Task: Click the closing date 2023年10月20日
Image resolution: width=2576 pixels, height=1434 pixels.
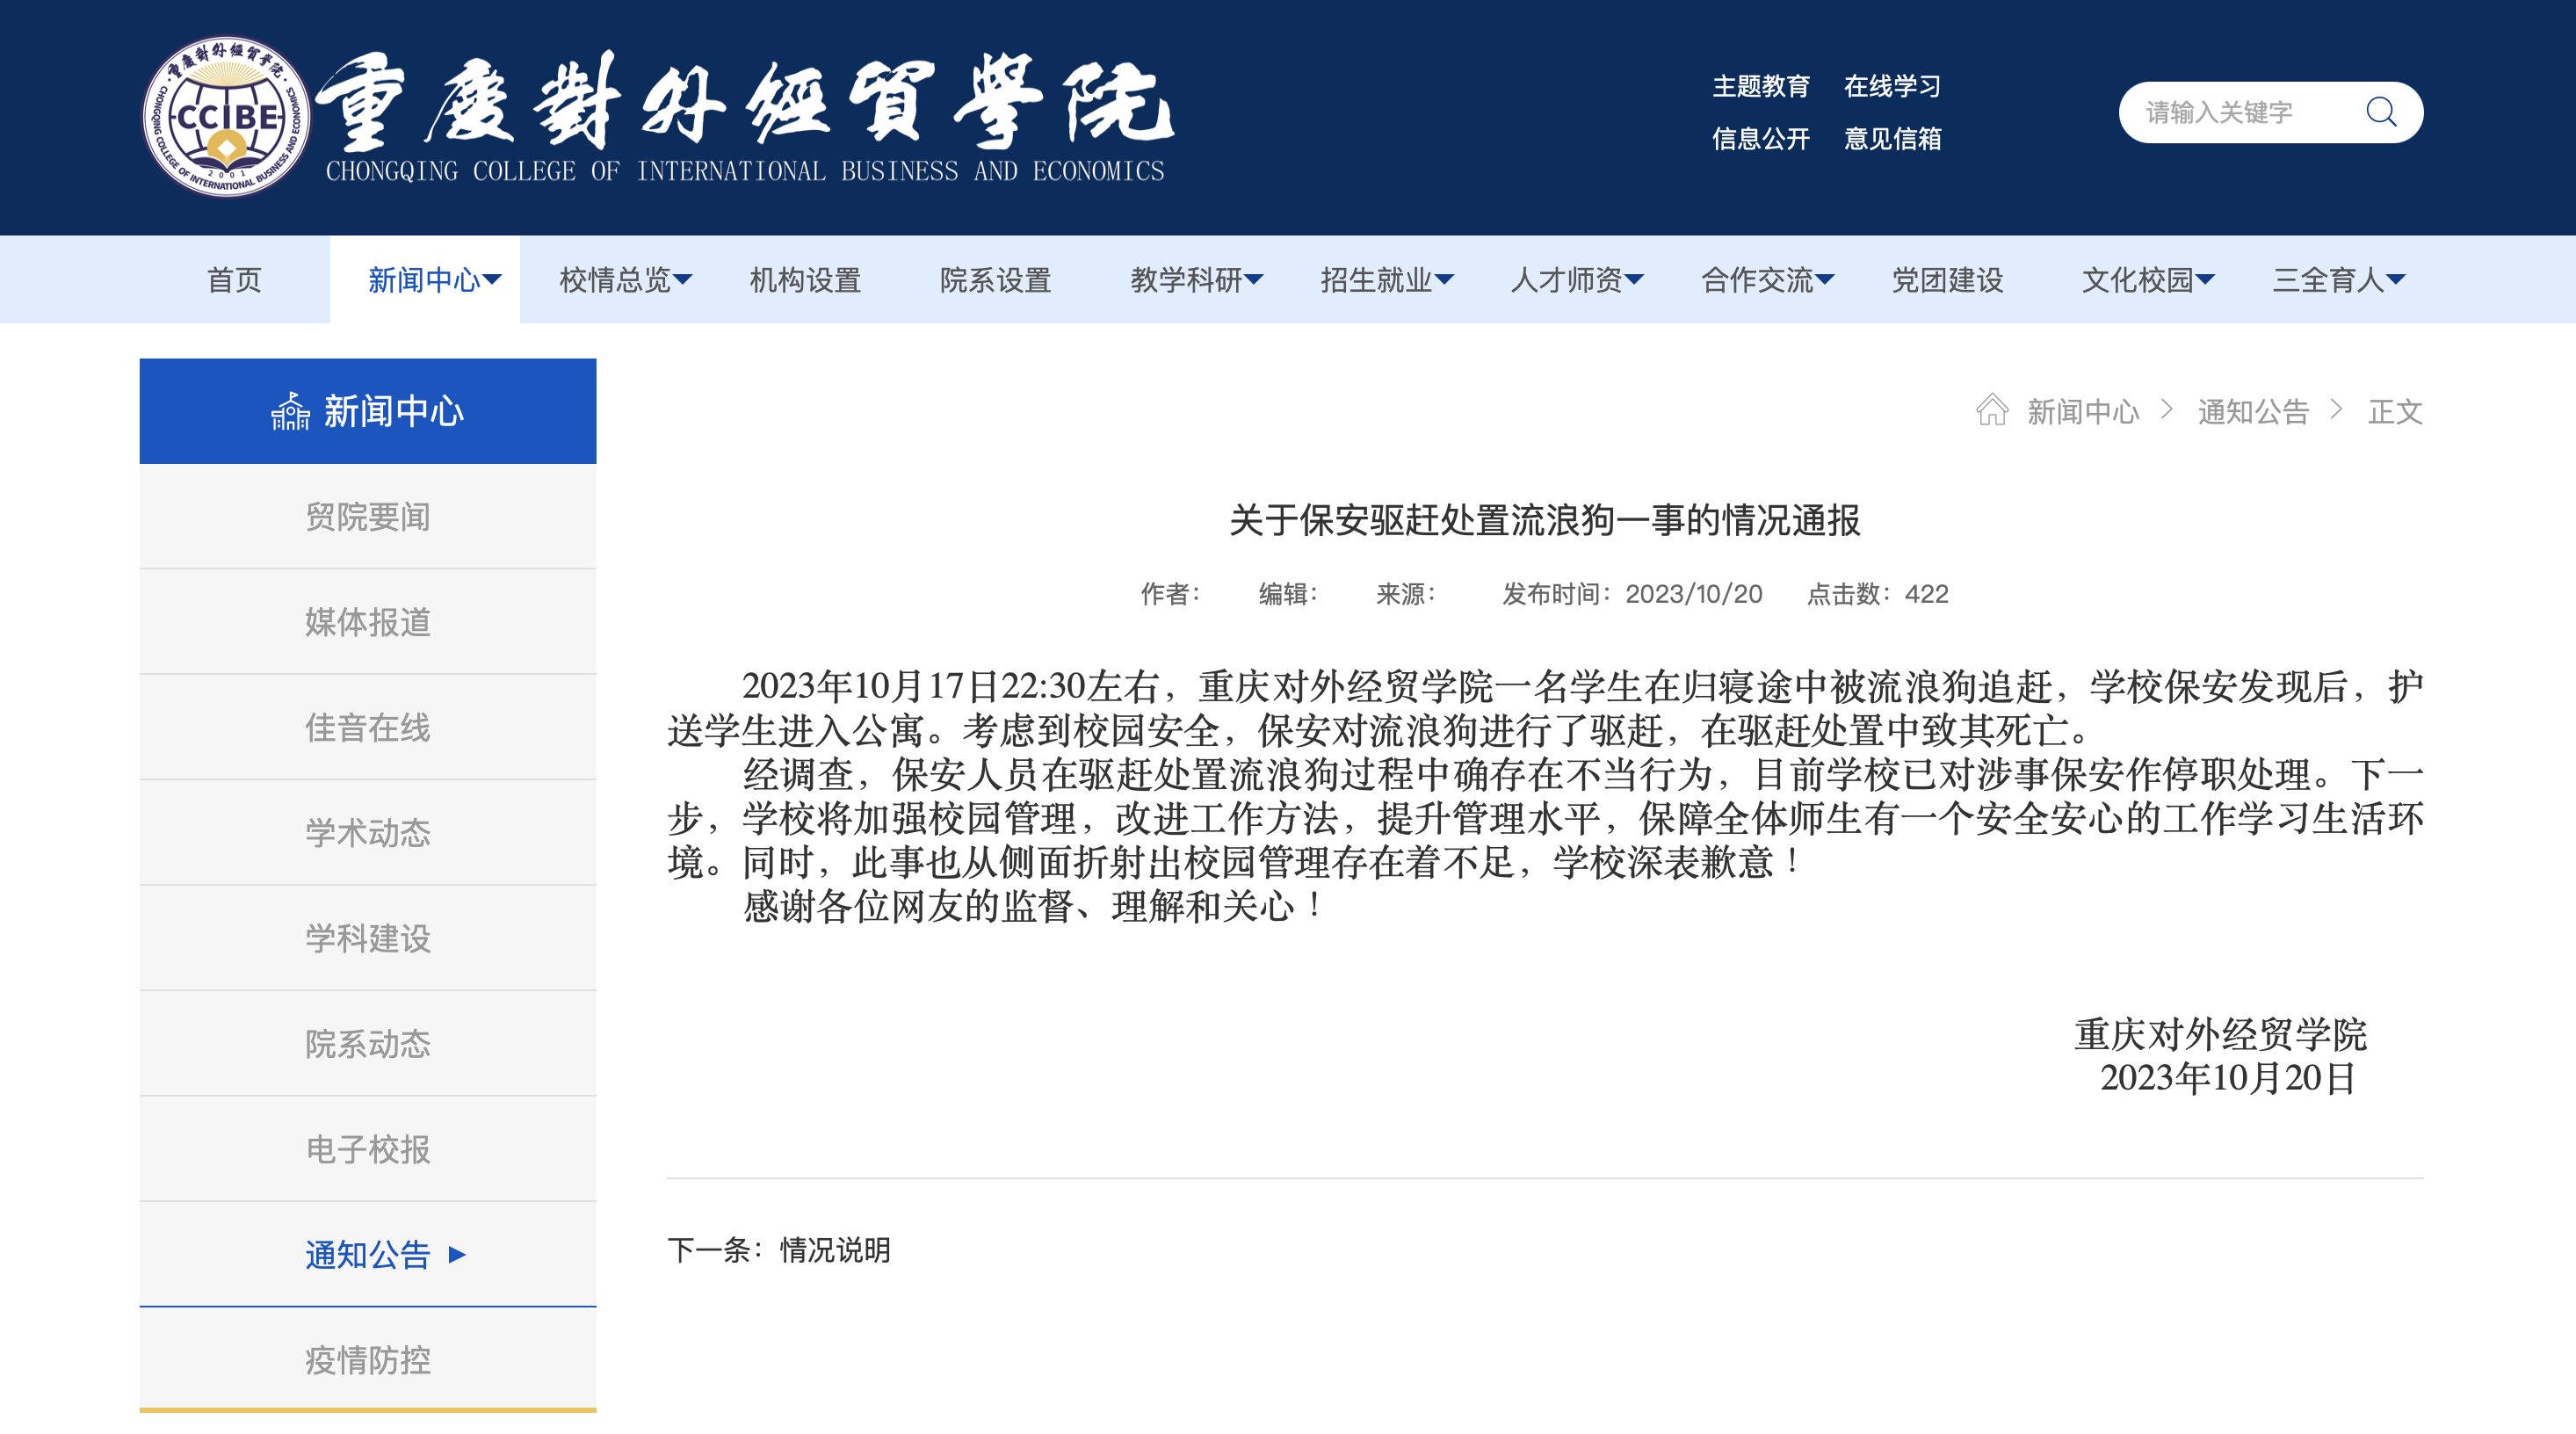Action: [x=2228, y=1078]
